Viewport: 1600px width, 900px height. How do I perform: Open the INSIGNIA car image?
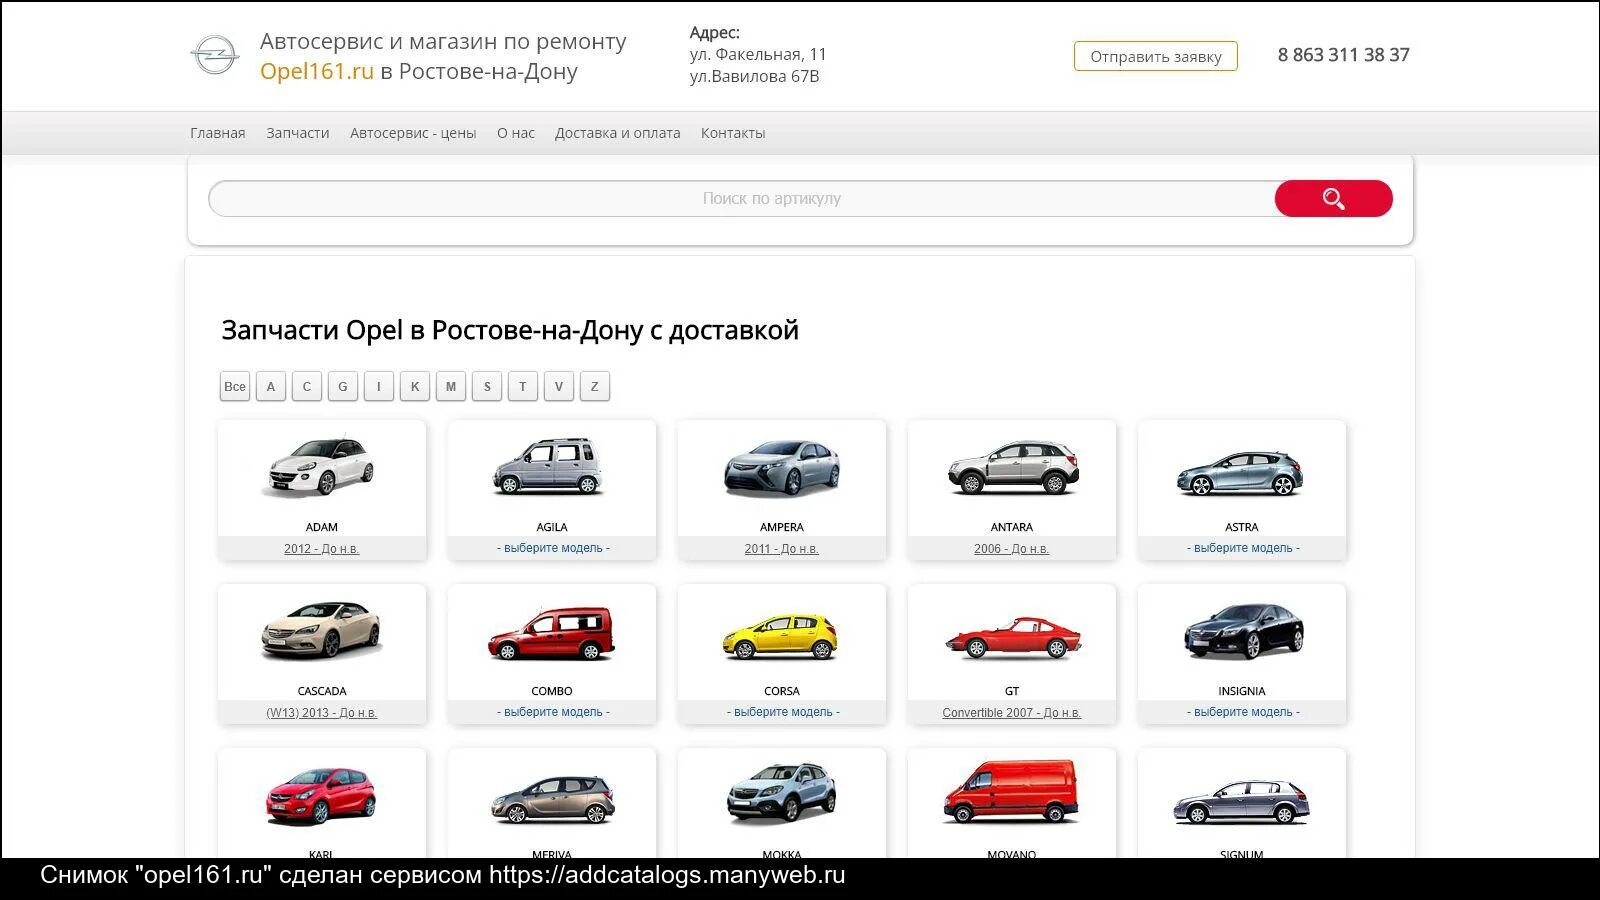(1243, 632)
